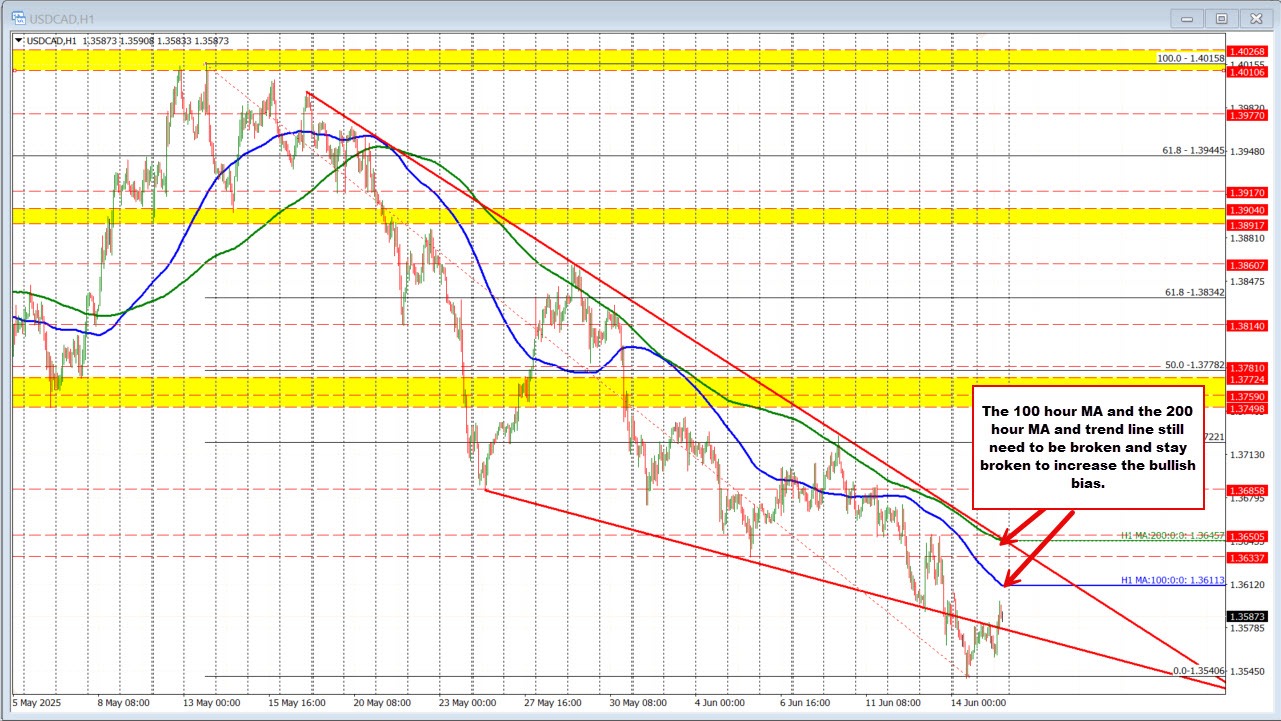The height and width of the screenshot is (721, 1281).
Task: Open the quick OHLC data dropdown arrow
Action: (17, 39)
